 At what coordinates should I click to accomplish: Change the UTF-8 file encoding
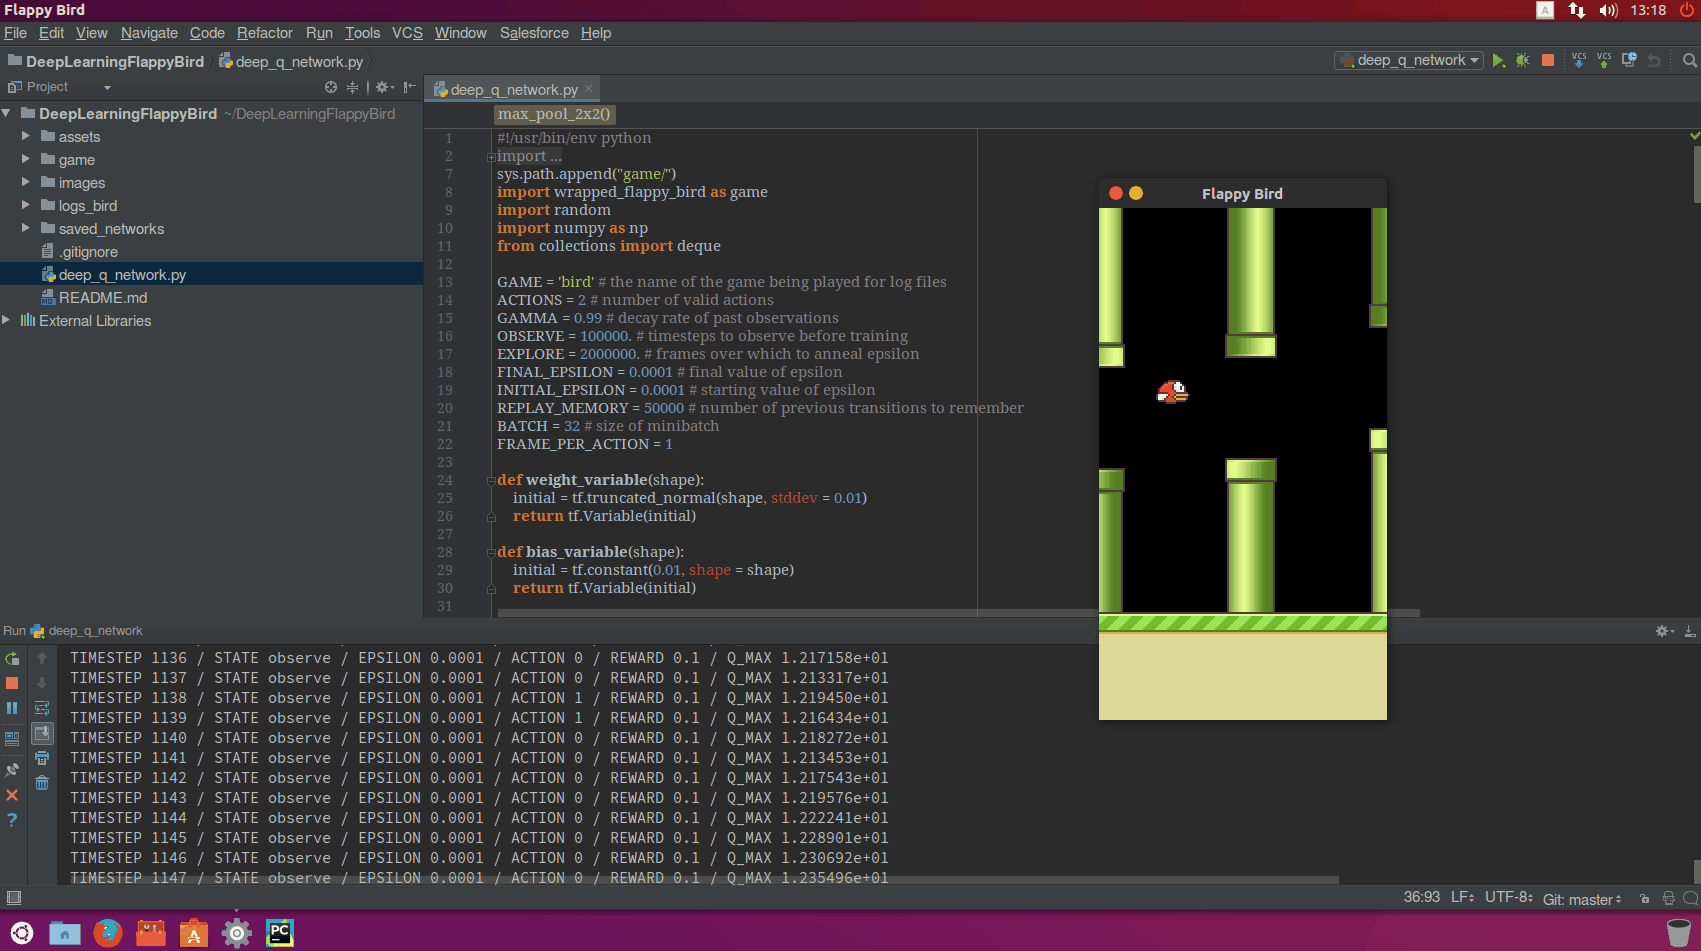point(1508,898)
